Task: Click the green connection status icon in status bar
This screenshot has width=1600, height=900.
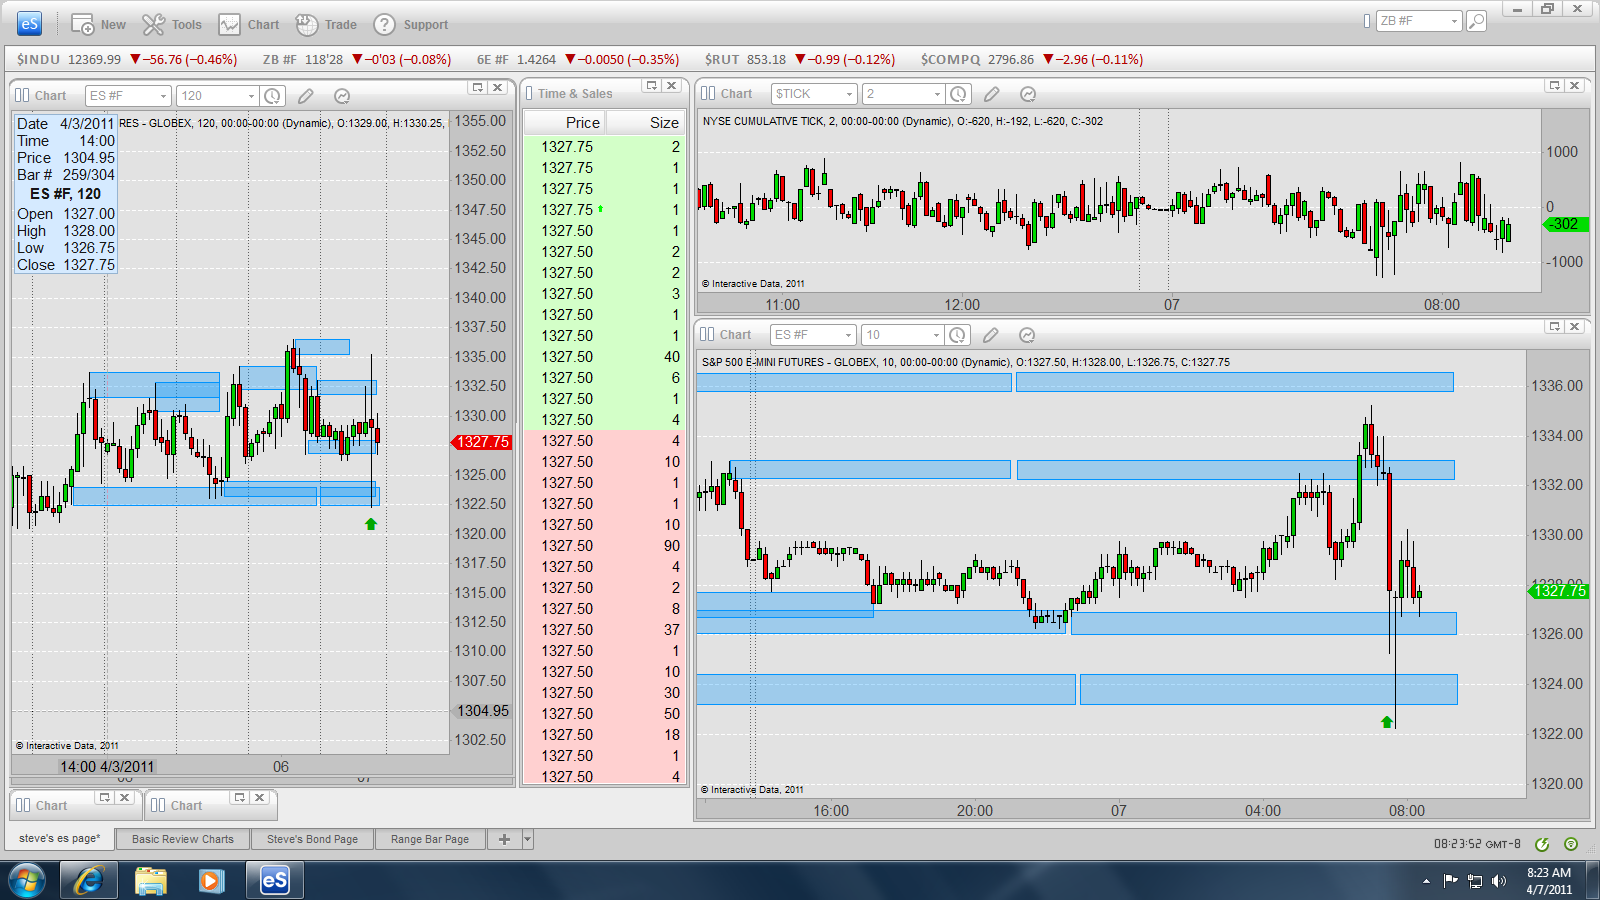Action: [x=1542, y=844]
